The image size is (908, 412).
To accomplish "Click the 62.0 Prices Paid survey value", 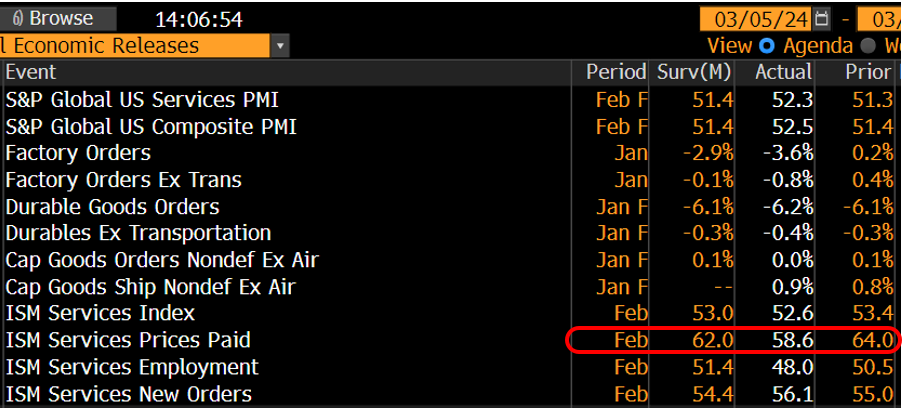I will click(x=713, y=340).
